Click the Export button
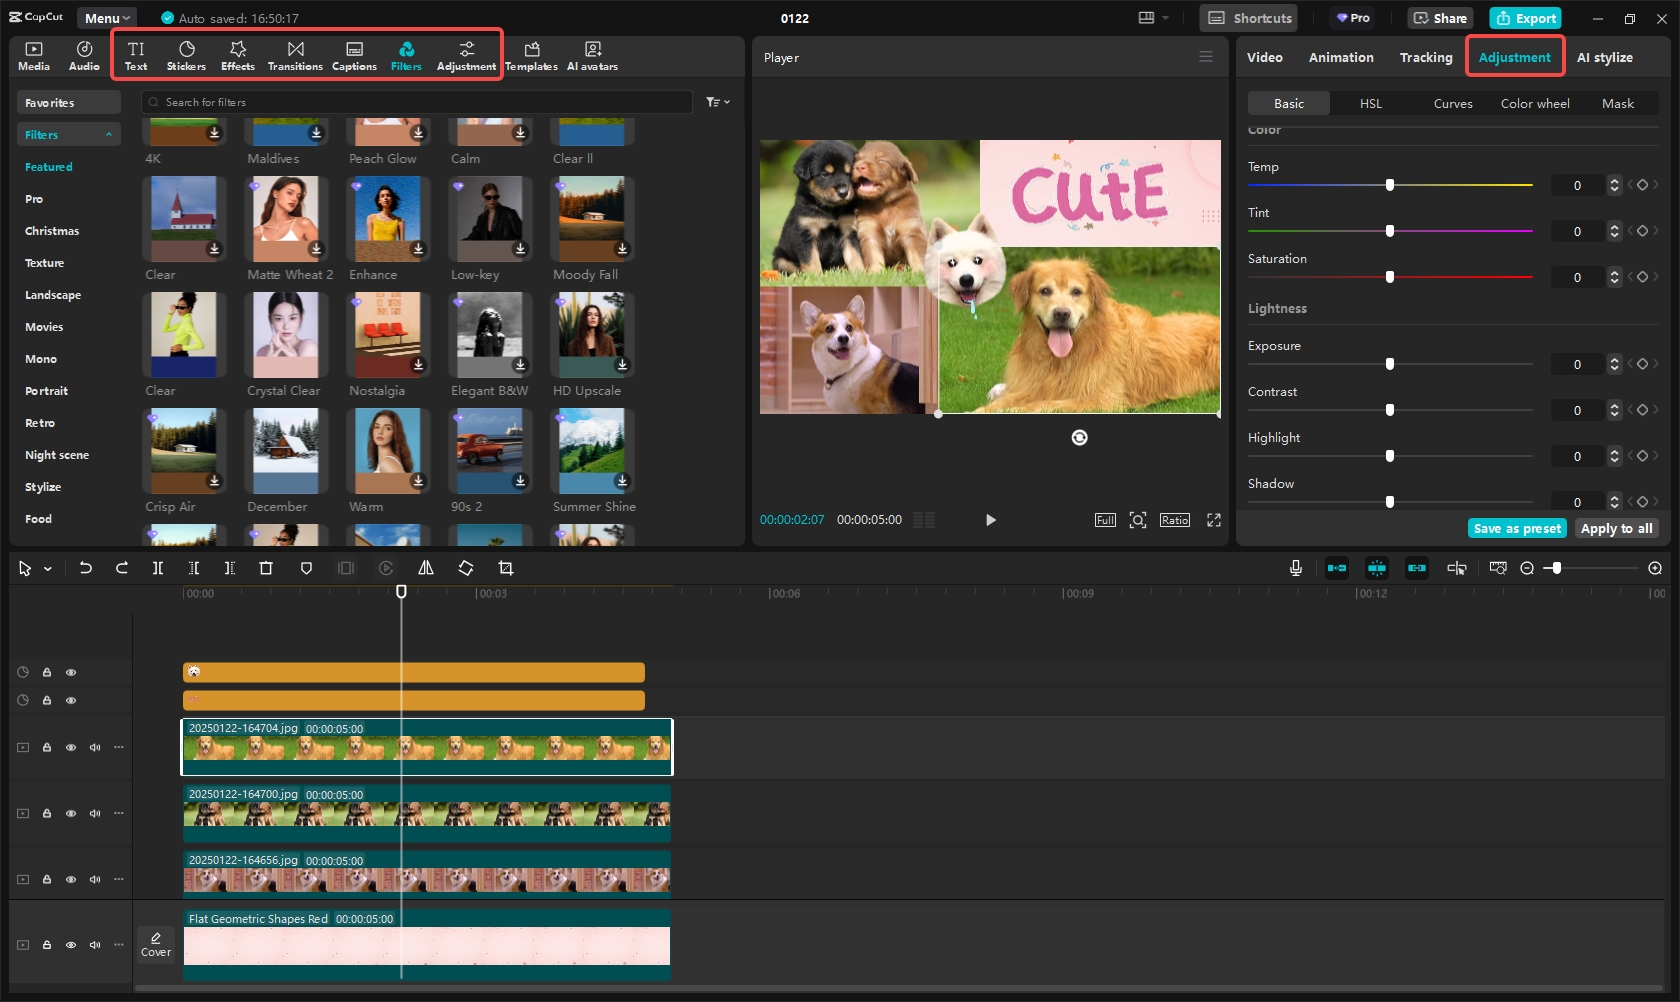Viewport: 1680px width, 1002px height. click(x=1525, y=18)
